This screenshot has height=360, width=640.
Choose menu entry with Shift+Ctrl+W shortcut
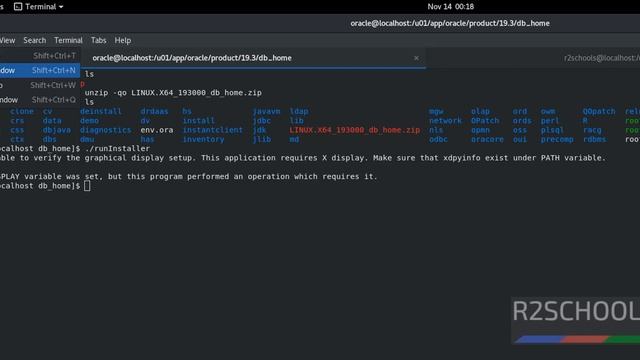point(40,85)
